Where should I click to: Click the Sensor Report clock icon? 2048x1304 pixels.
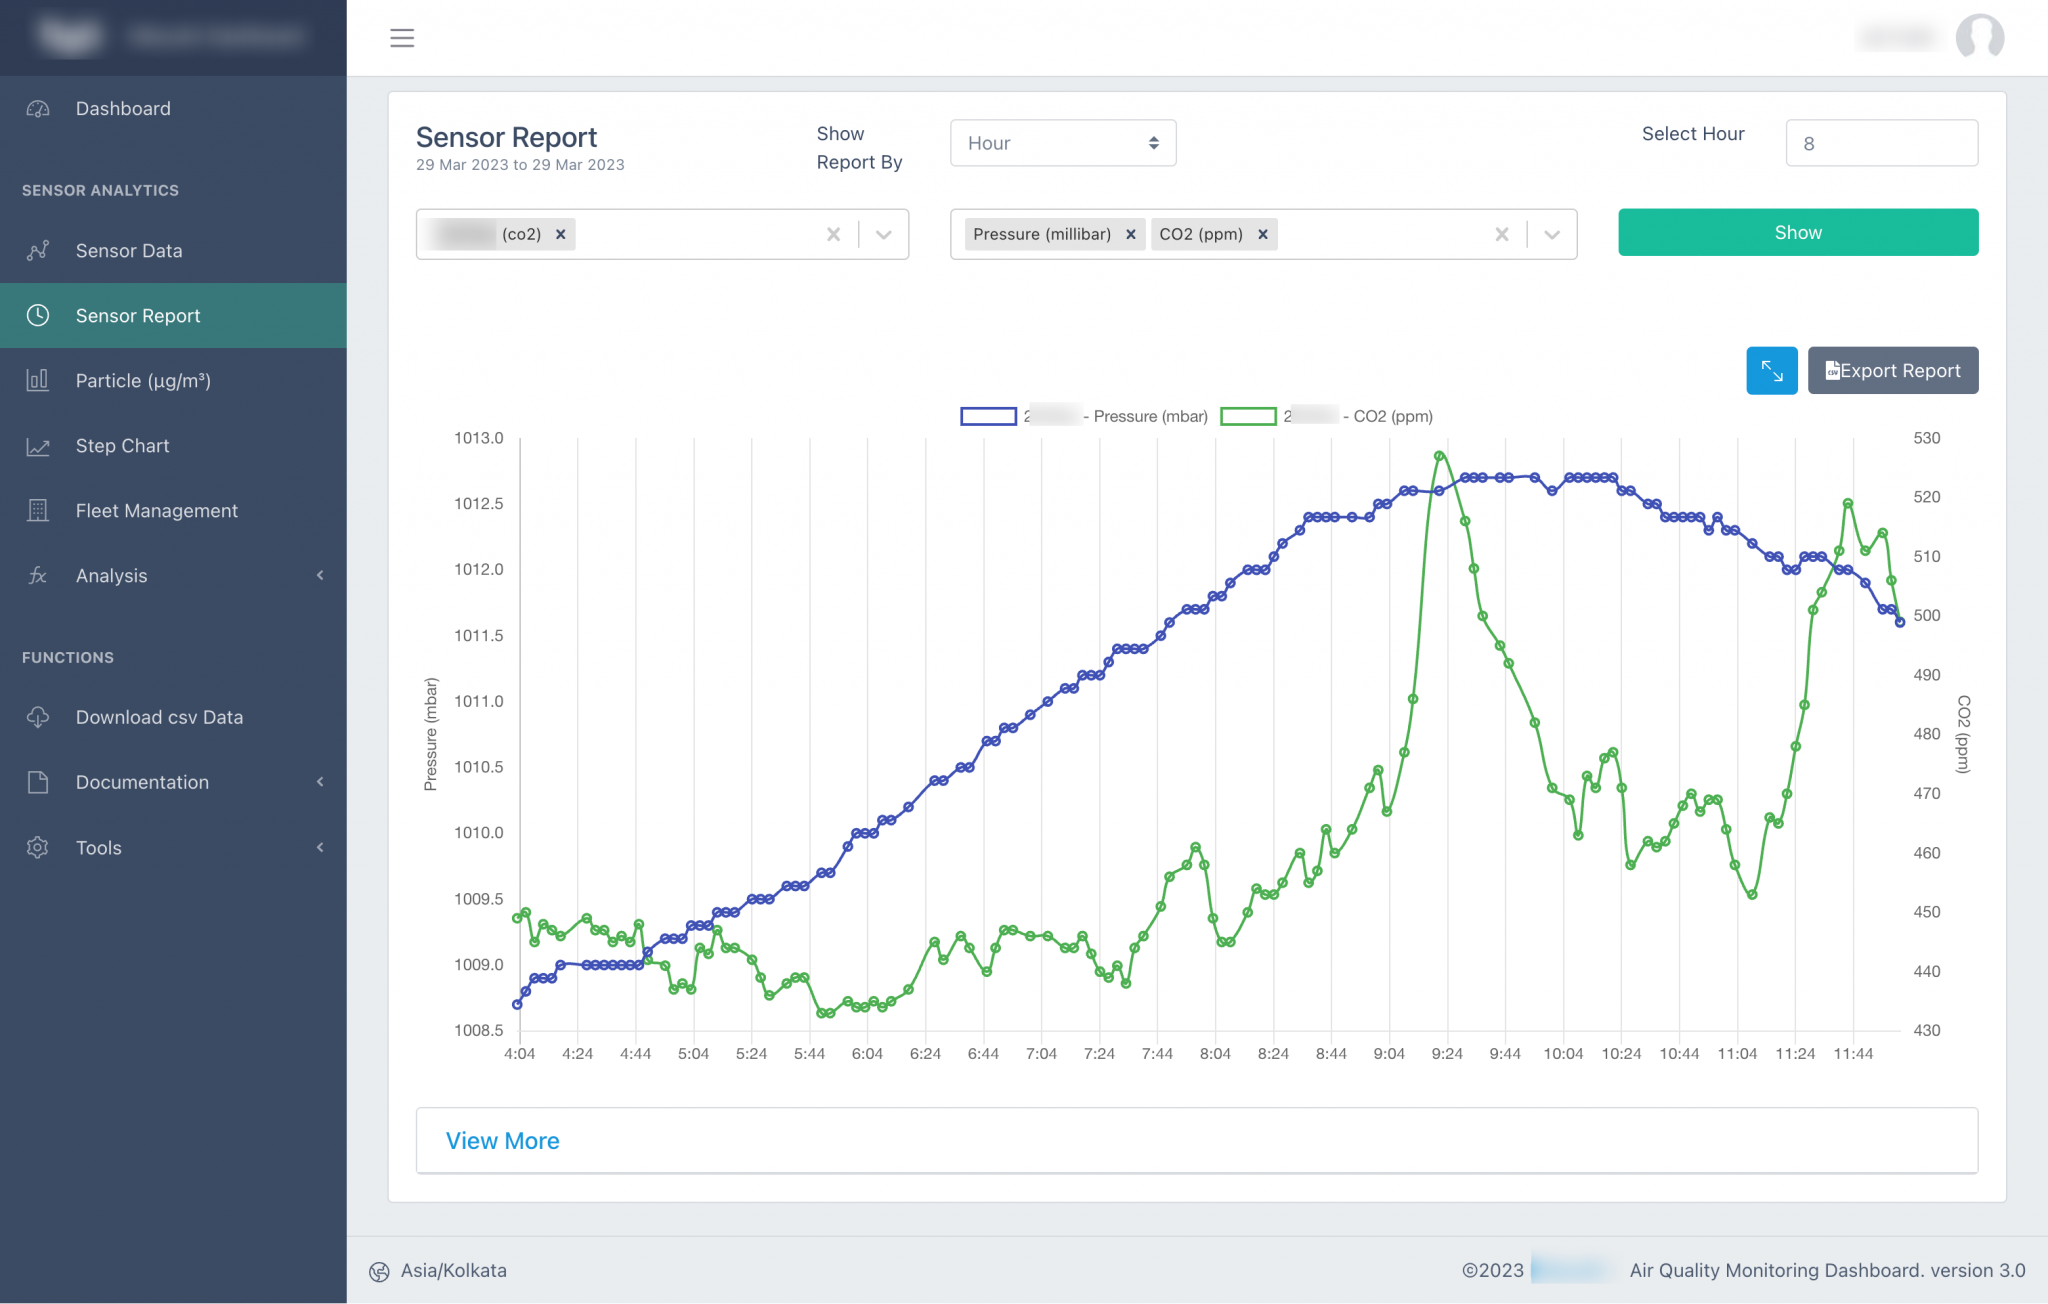click(x=37, y=315)
